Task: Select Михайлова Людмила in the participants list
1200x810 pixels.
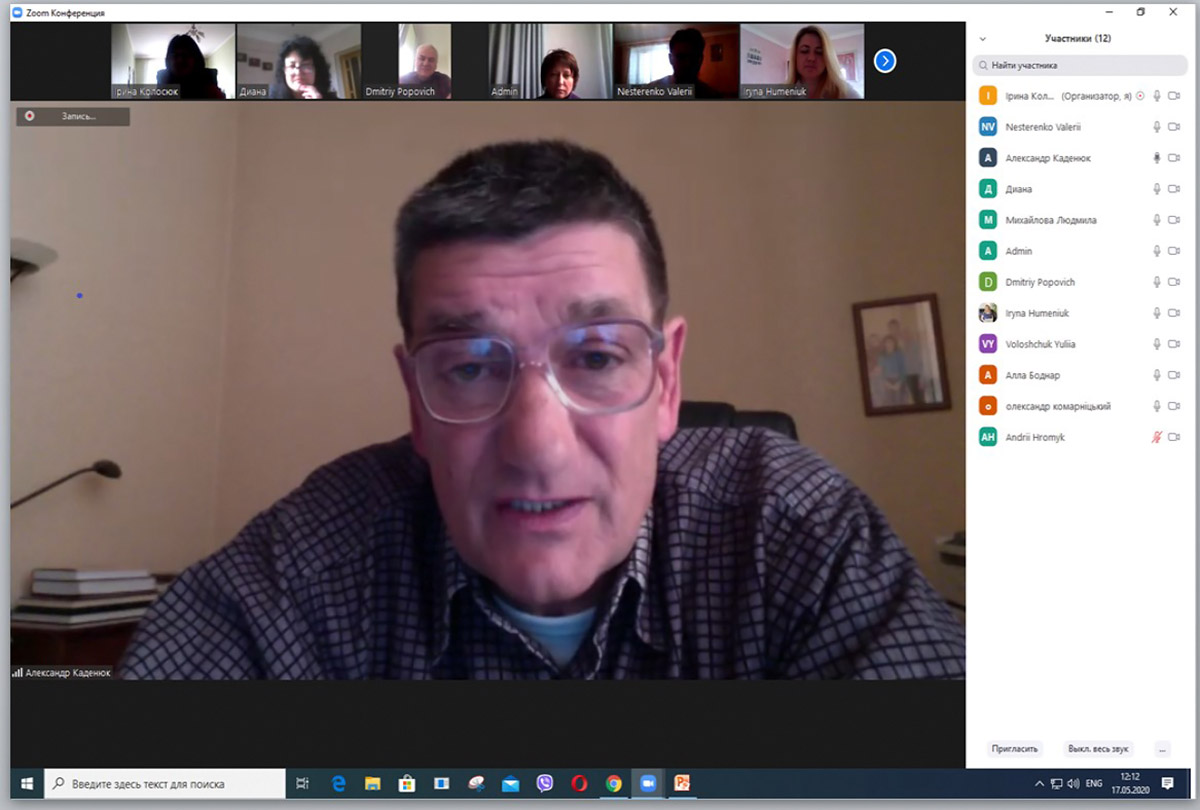Action: point(1050,220)
